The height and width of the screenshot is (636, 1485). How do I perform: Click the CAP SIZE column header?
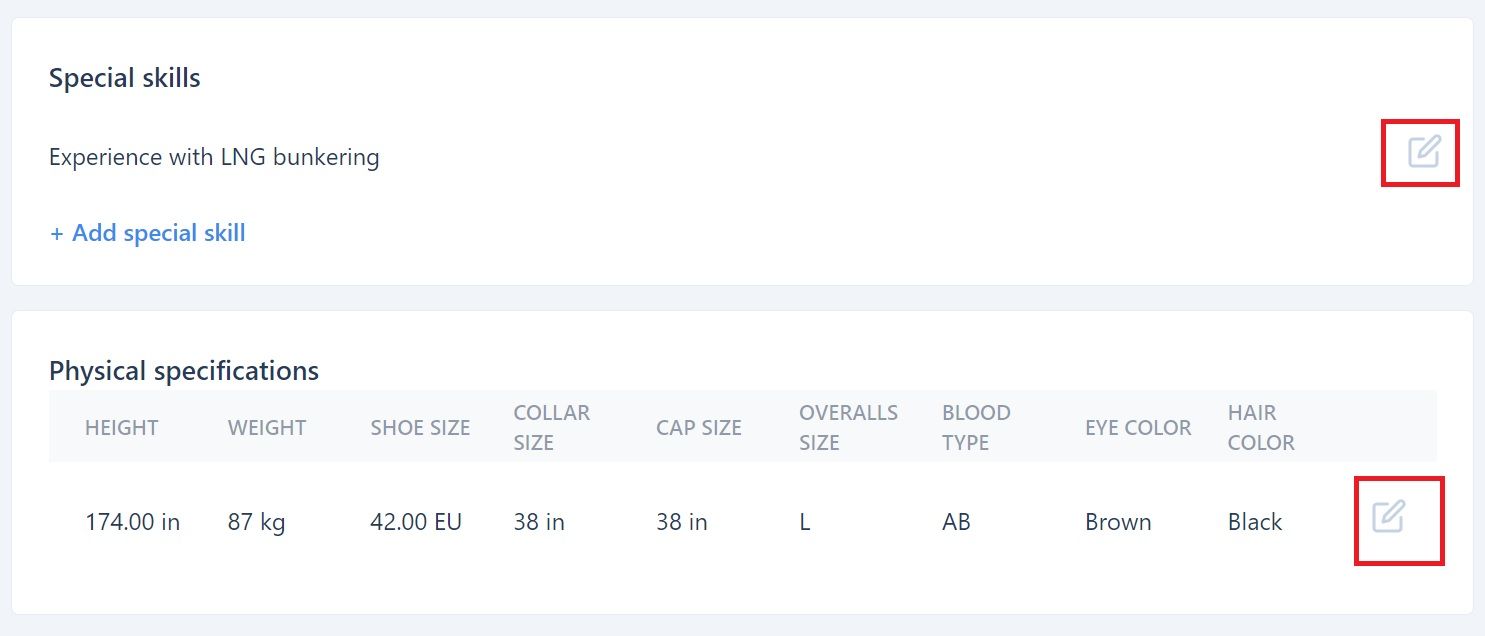[699, 428]
